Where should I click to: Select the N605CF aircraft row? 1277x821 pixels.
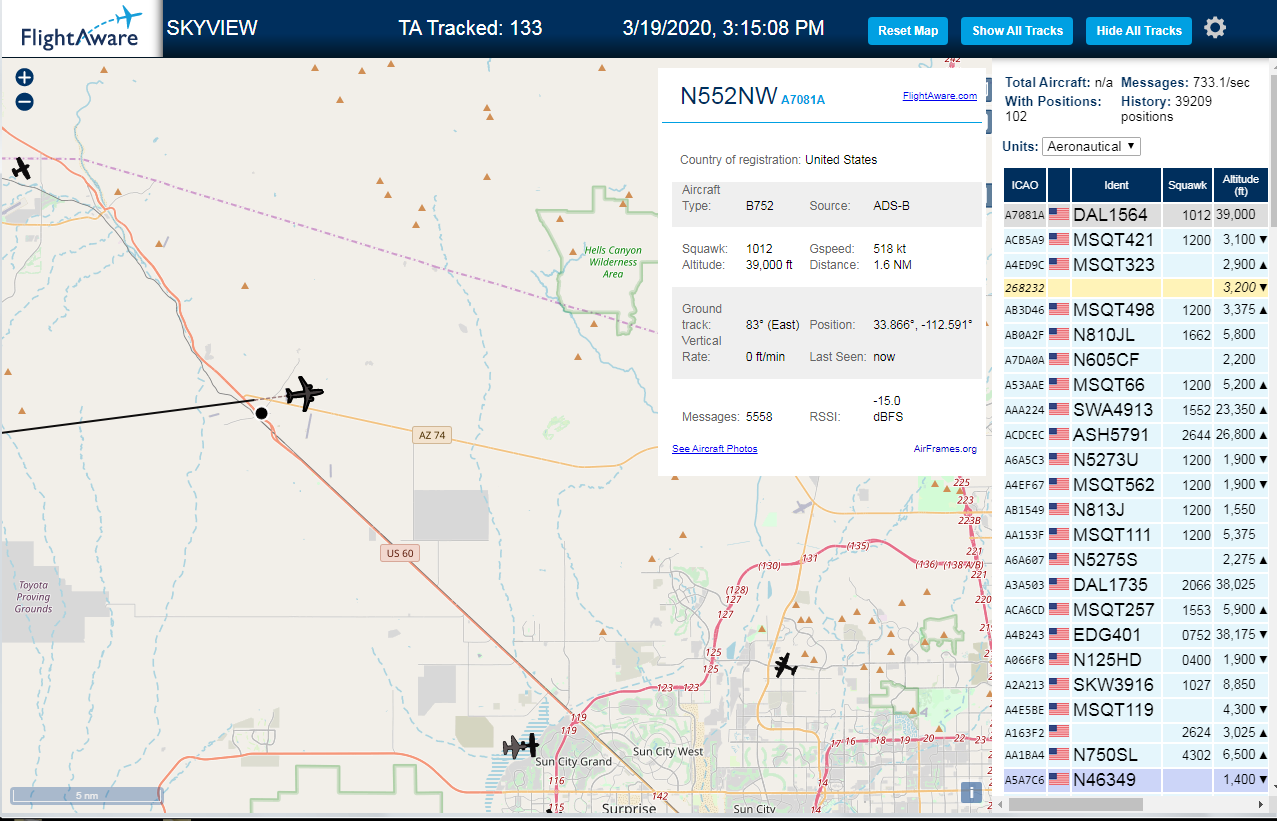pos(1136,360)
